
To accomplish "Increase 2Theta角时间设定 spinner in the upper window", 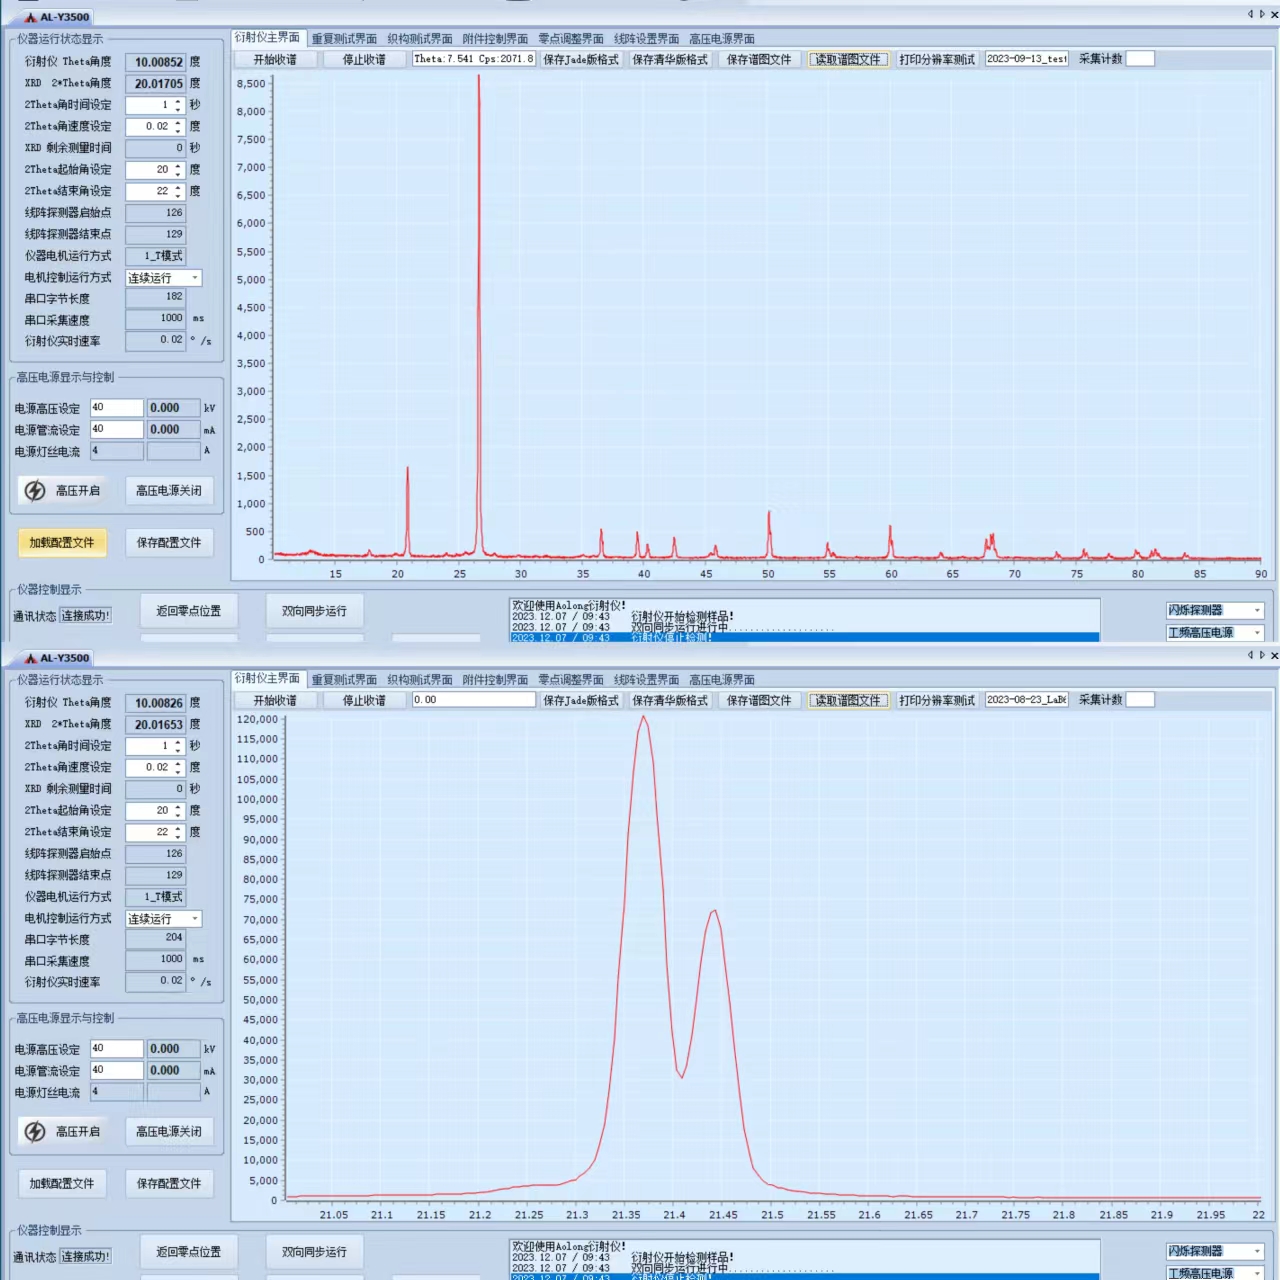I will tap(178, 101).
